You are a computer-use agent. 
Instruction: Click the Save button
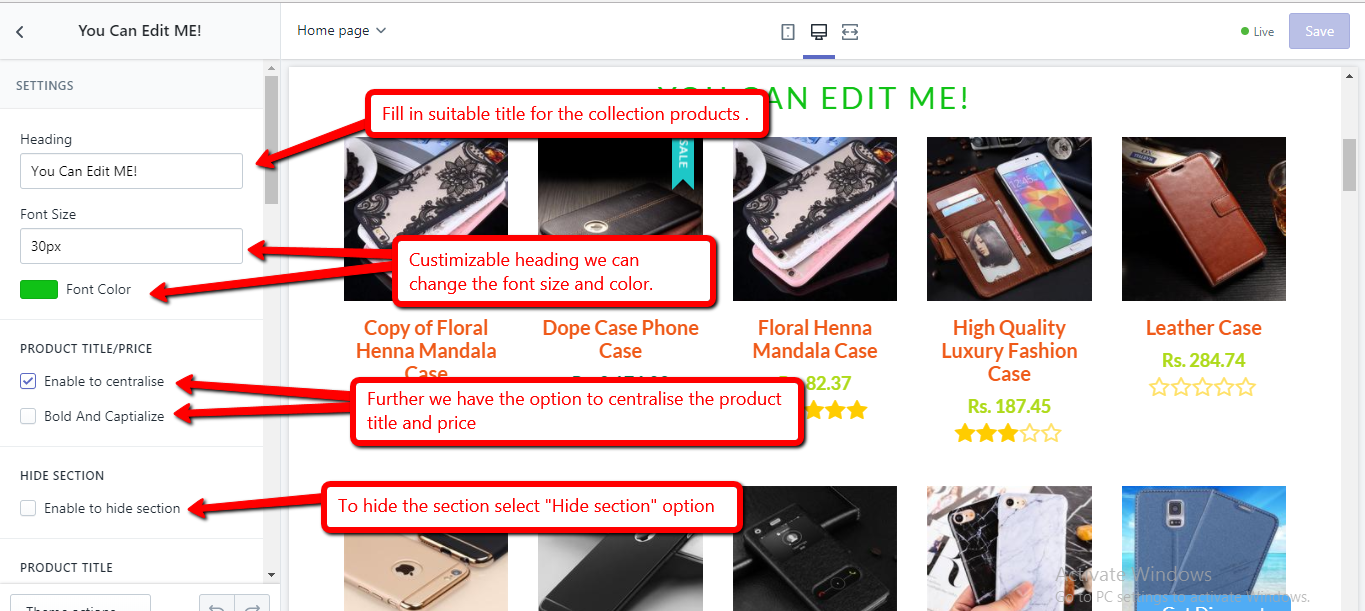coord(1319,31)
